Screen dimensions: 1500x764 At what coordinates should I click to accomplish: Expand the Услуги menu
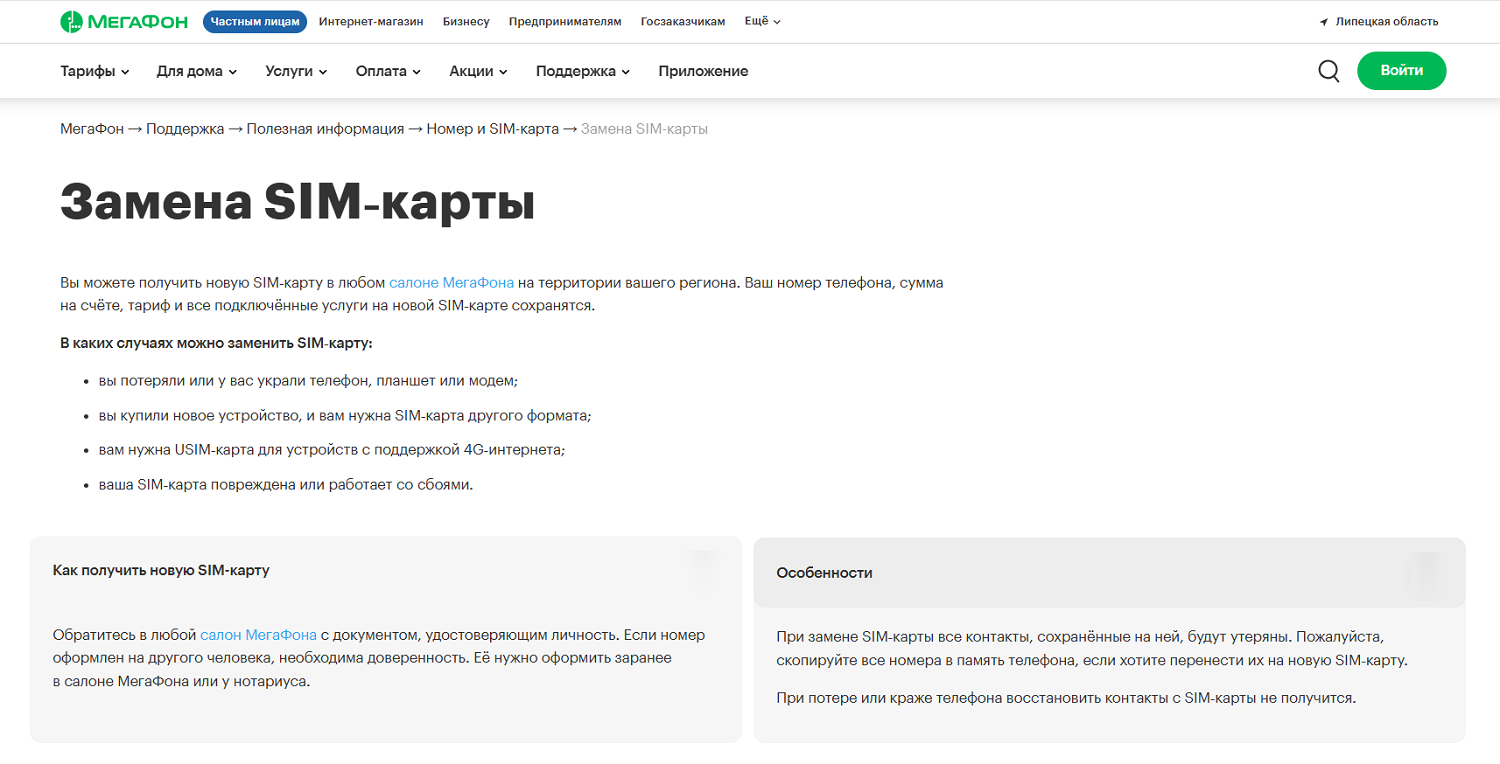click(296, 71)
